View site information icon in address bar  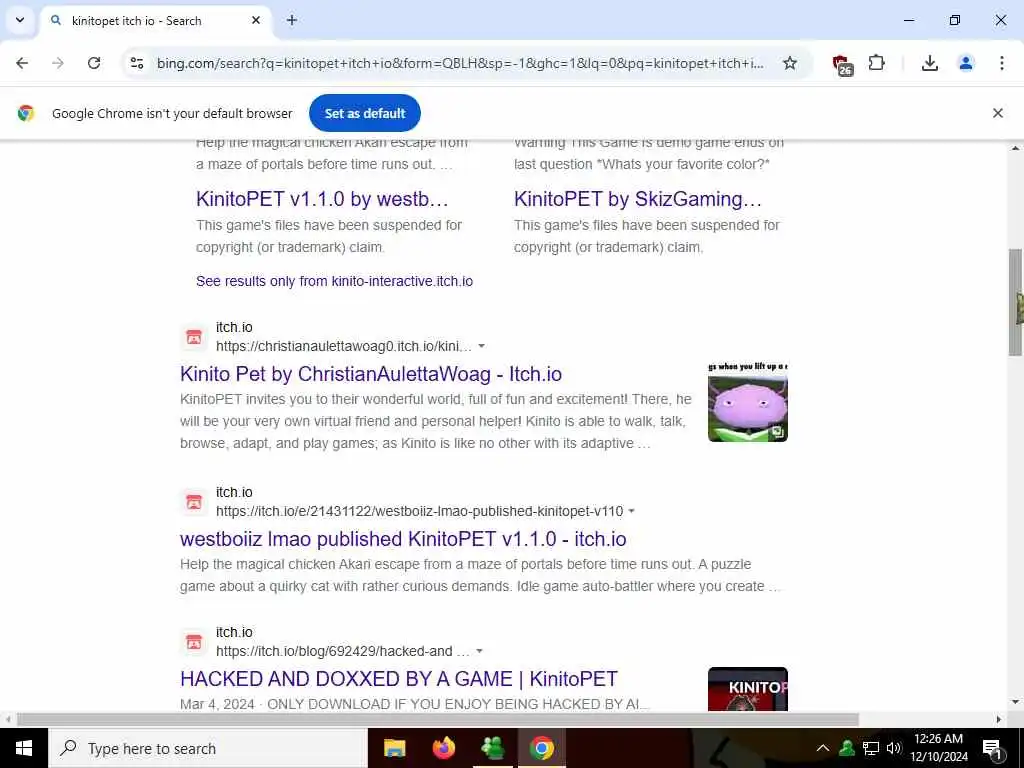[137, 63]
